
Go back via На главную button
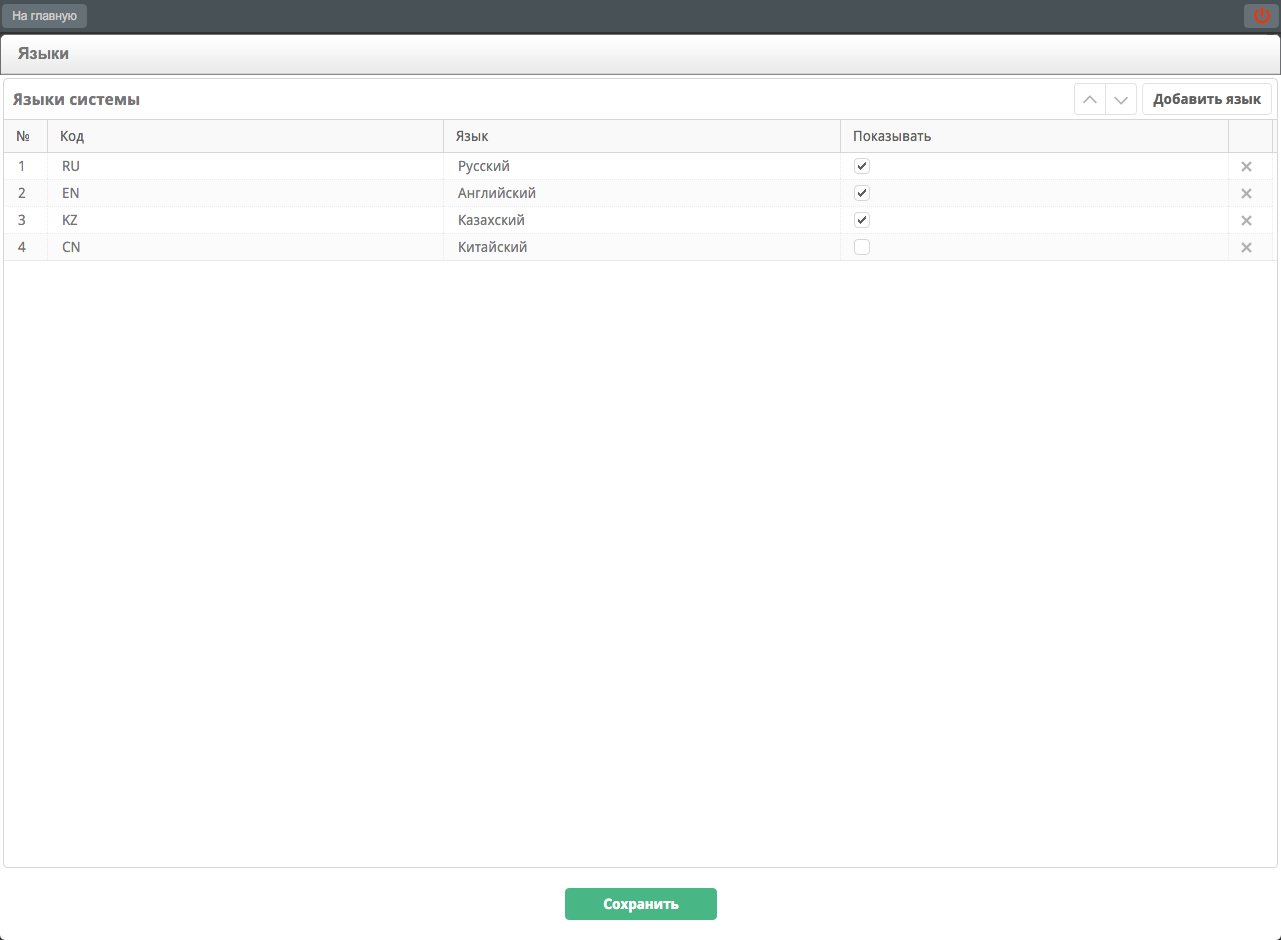tap(44, 16)
